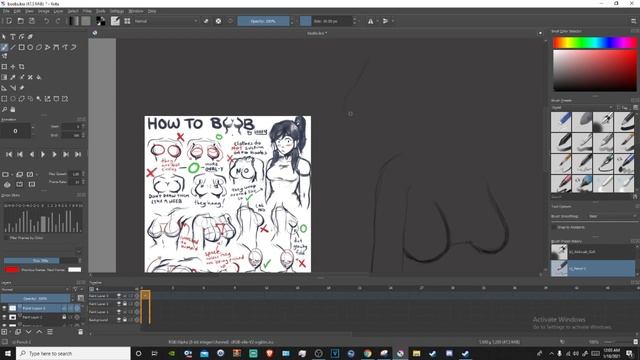
Task: Open the Brush Smoothing dropdown
Action: (x=612, y=216)
